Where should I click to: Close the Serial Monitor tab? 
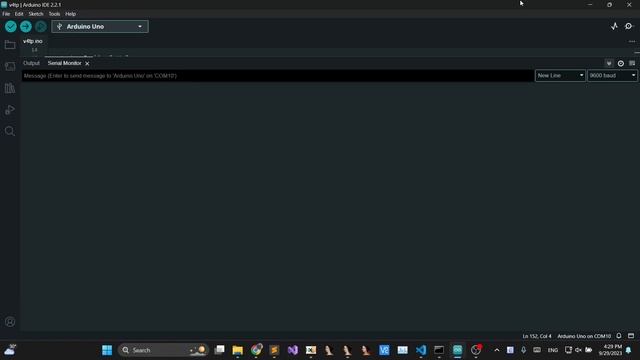pyautogui.click(x=87, y=63)
